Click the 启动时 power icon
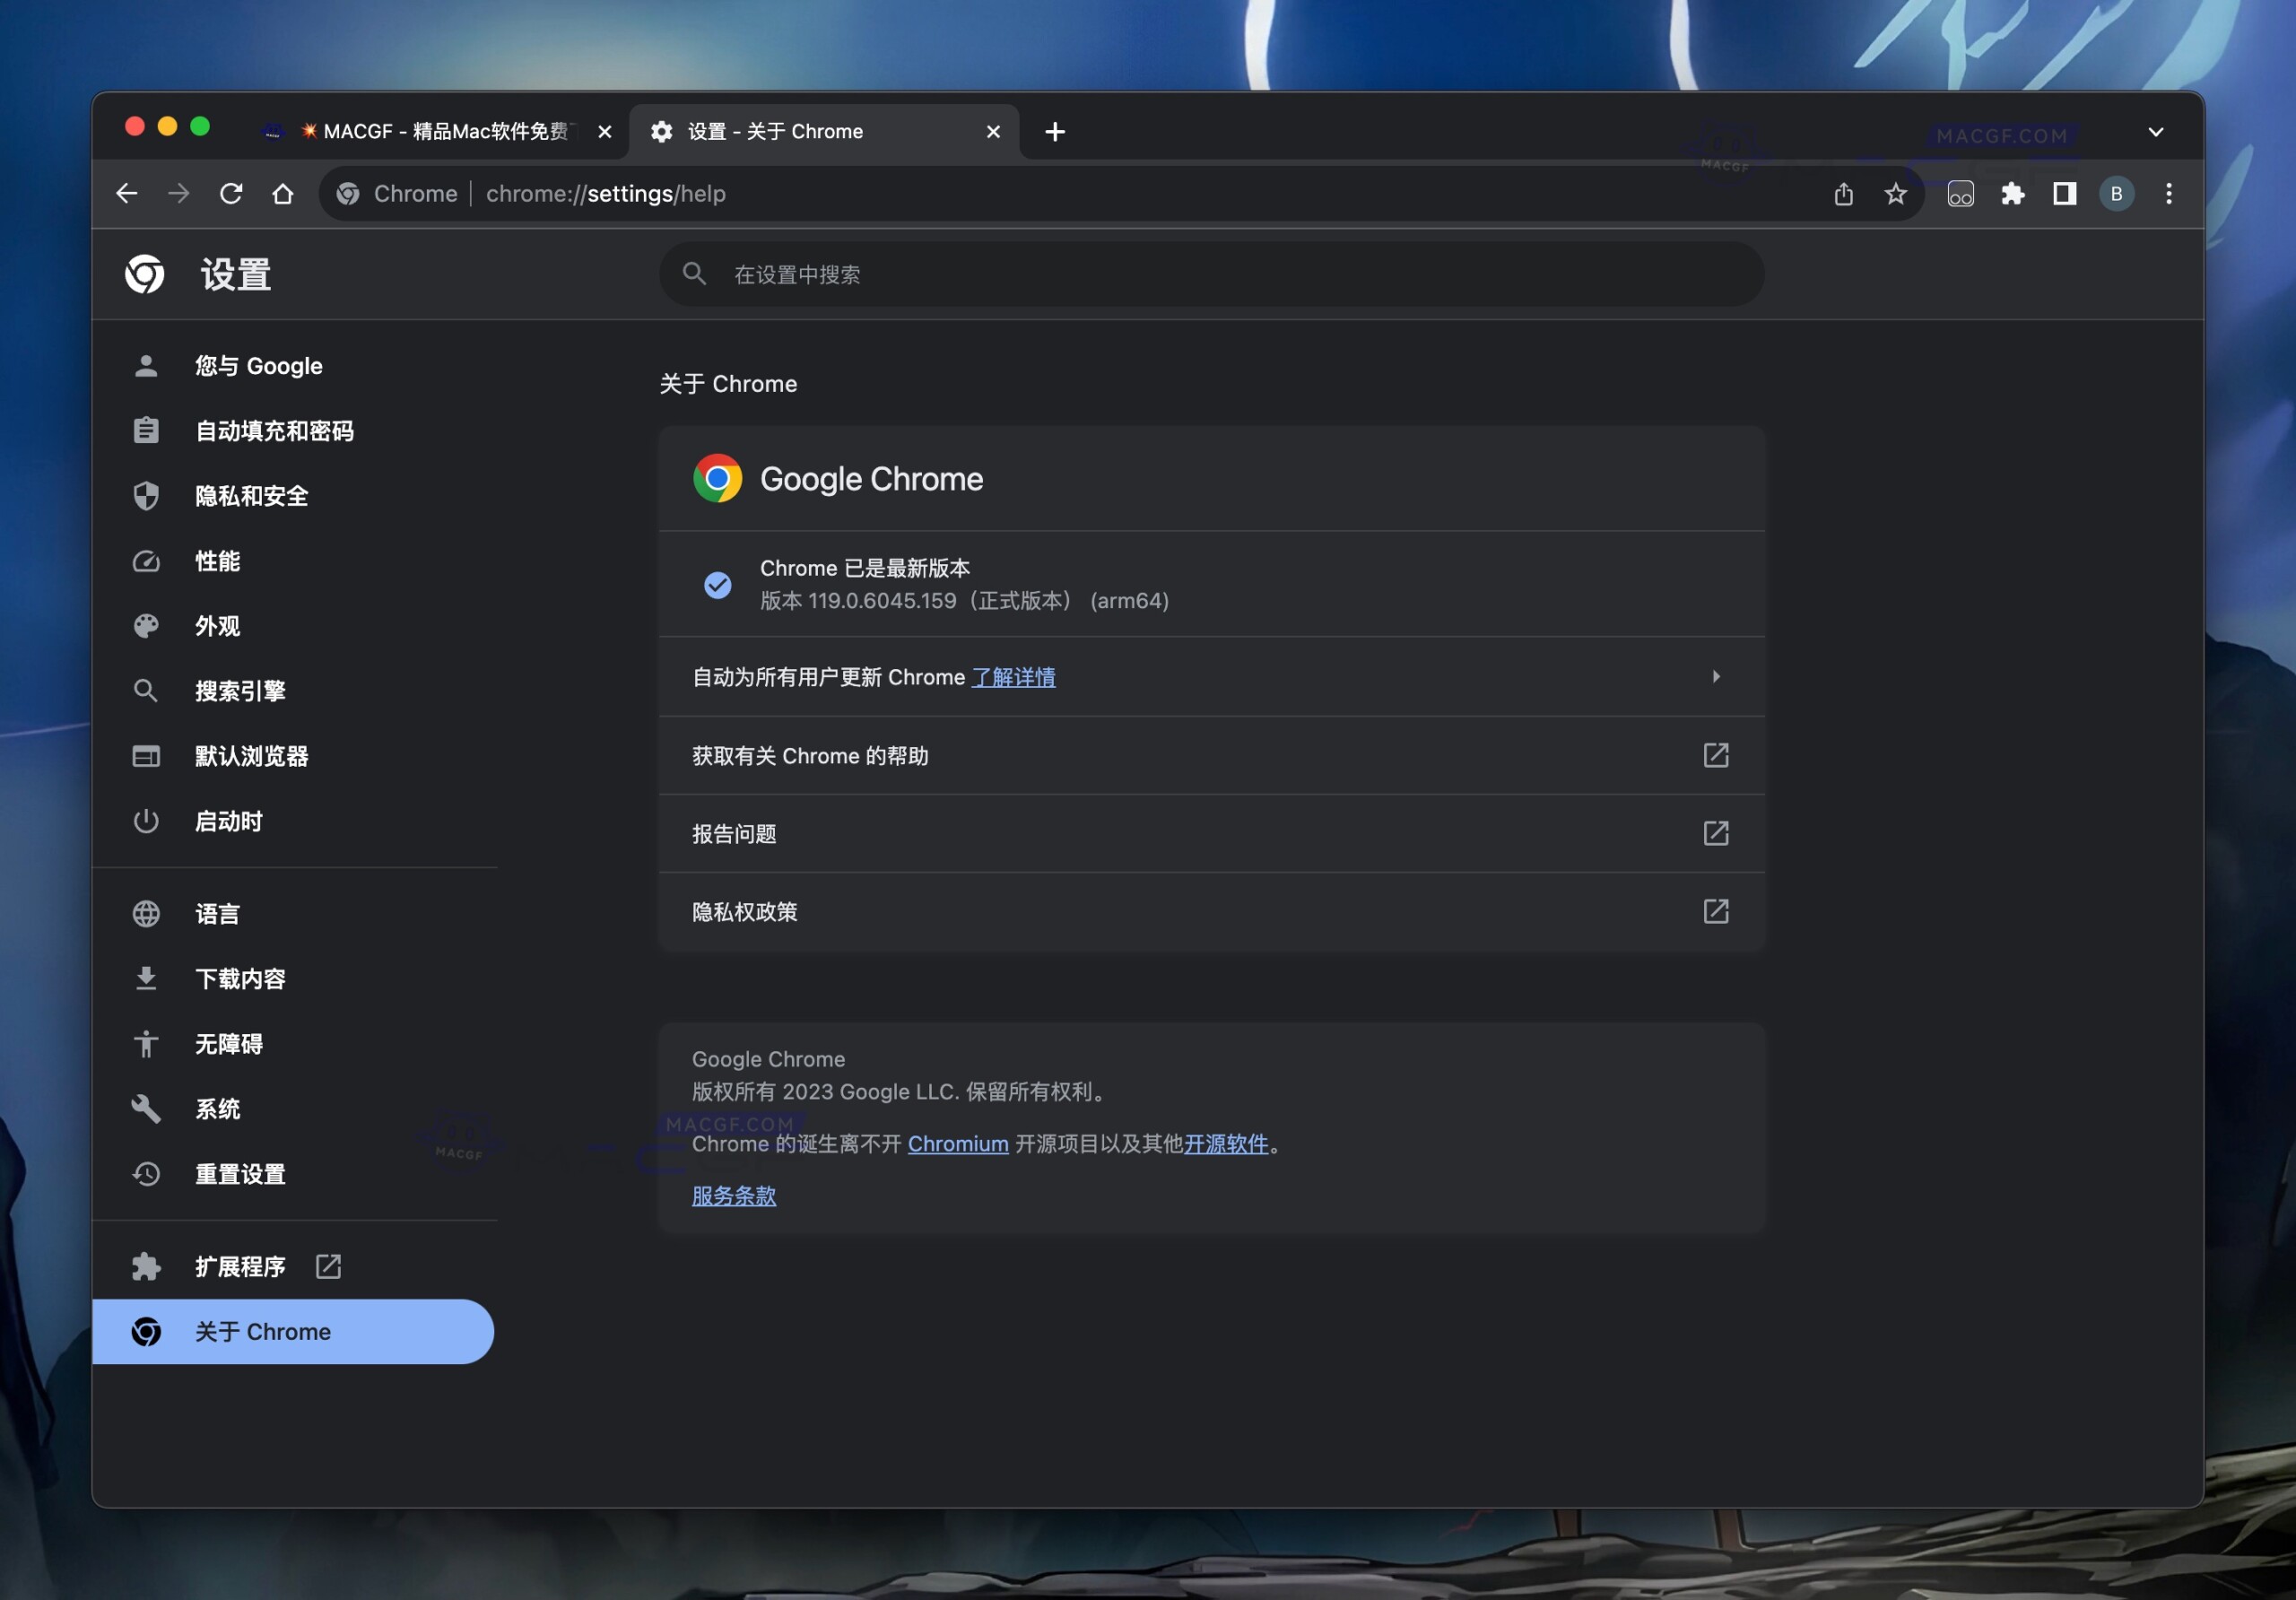The image size is (2296, 1600). pyautogui.click(x=146, y=821)
